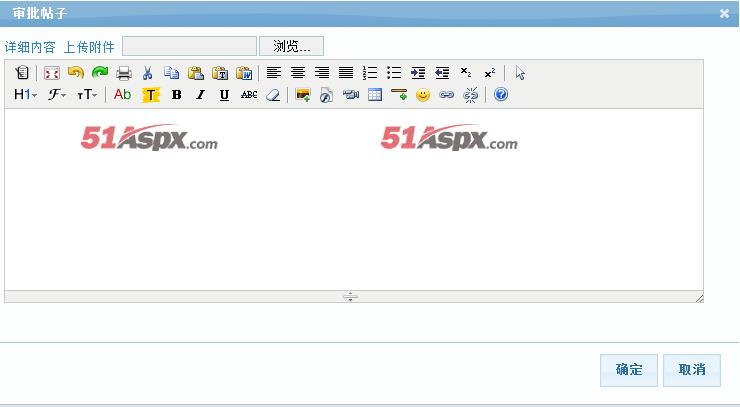Screen dimensions: 740x407
Task: Toggle fullscreen editor mode
Action: click(x=51, y=73)
